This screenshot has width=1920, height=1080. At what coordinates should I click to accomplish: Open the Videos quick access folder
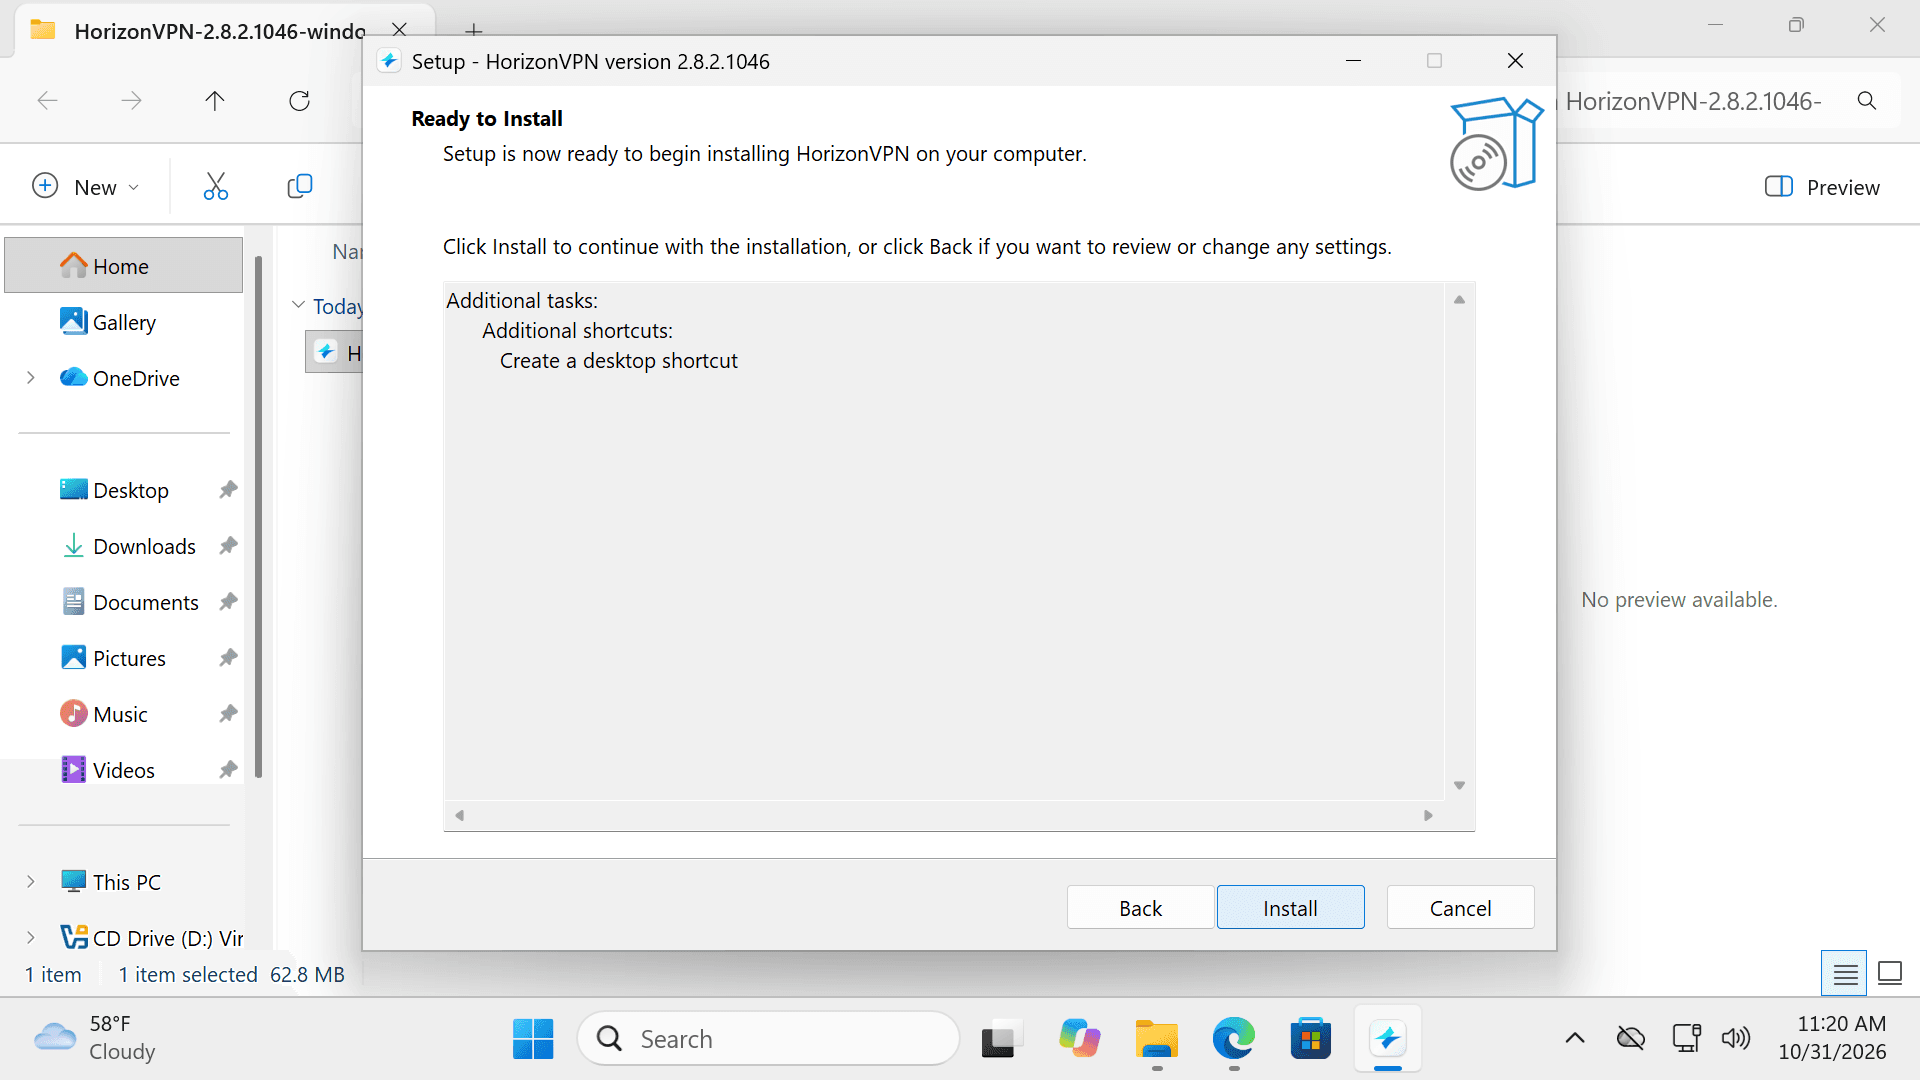click(123, 770)
